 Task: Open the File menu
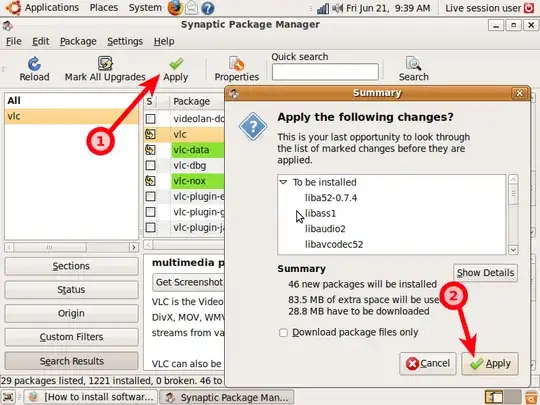[x=14, y=42]
